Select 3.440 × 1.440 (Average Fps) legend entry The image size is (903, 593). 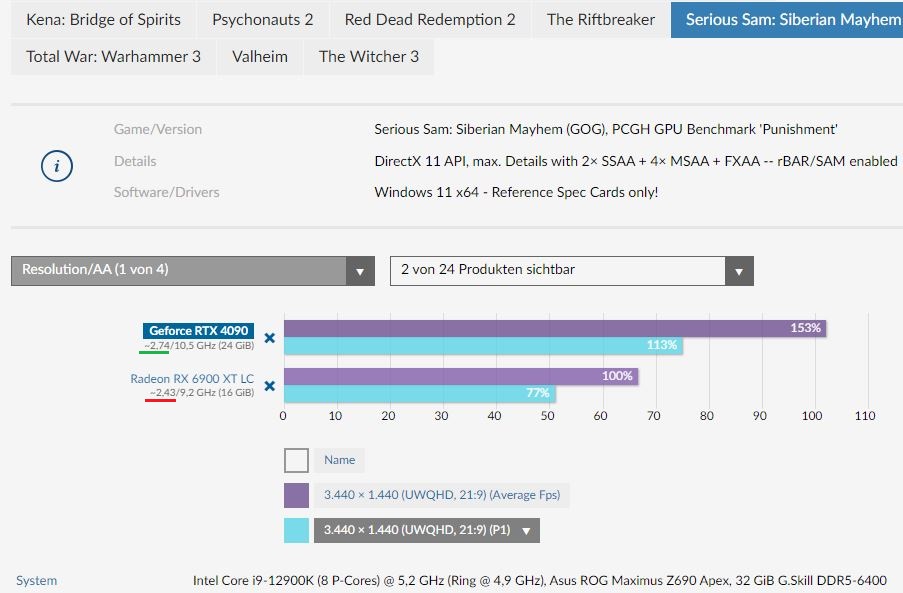[442, 495]
